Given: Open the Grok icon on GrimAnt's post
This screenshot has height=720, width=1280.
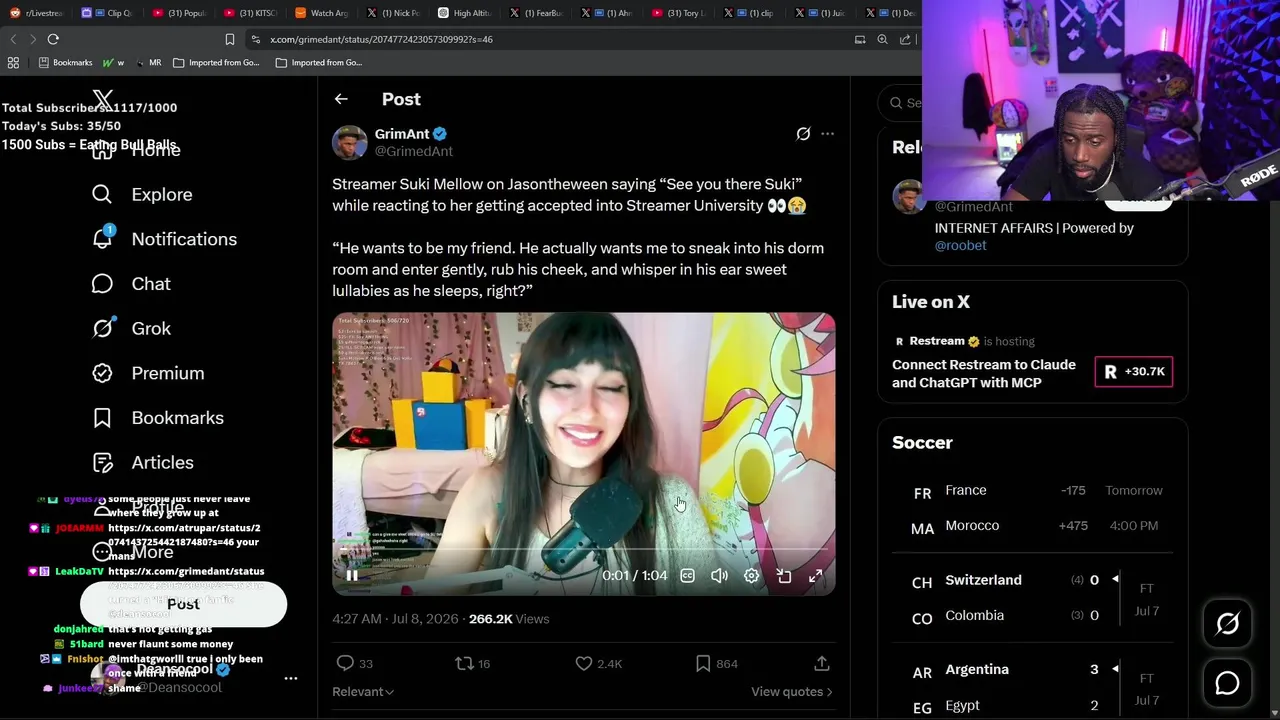Looking at the screenshot, I should coord(803,134).
